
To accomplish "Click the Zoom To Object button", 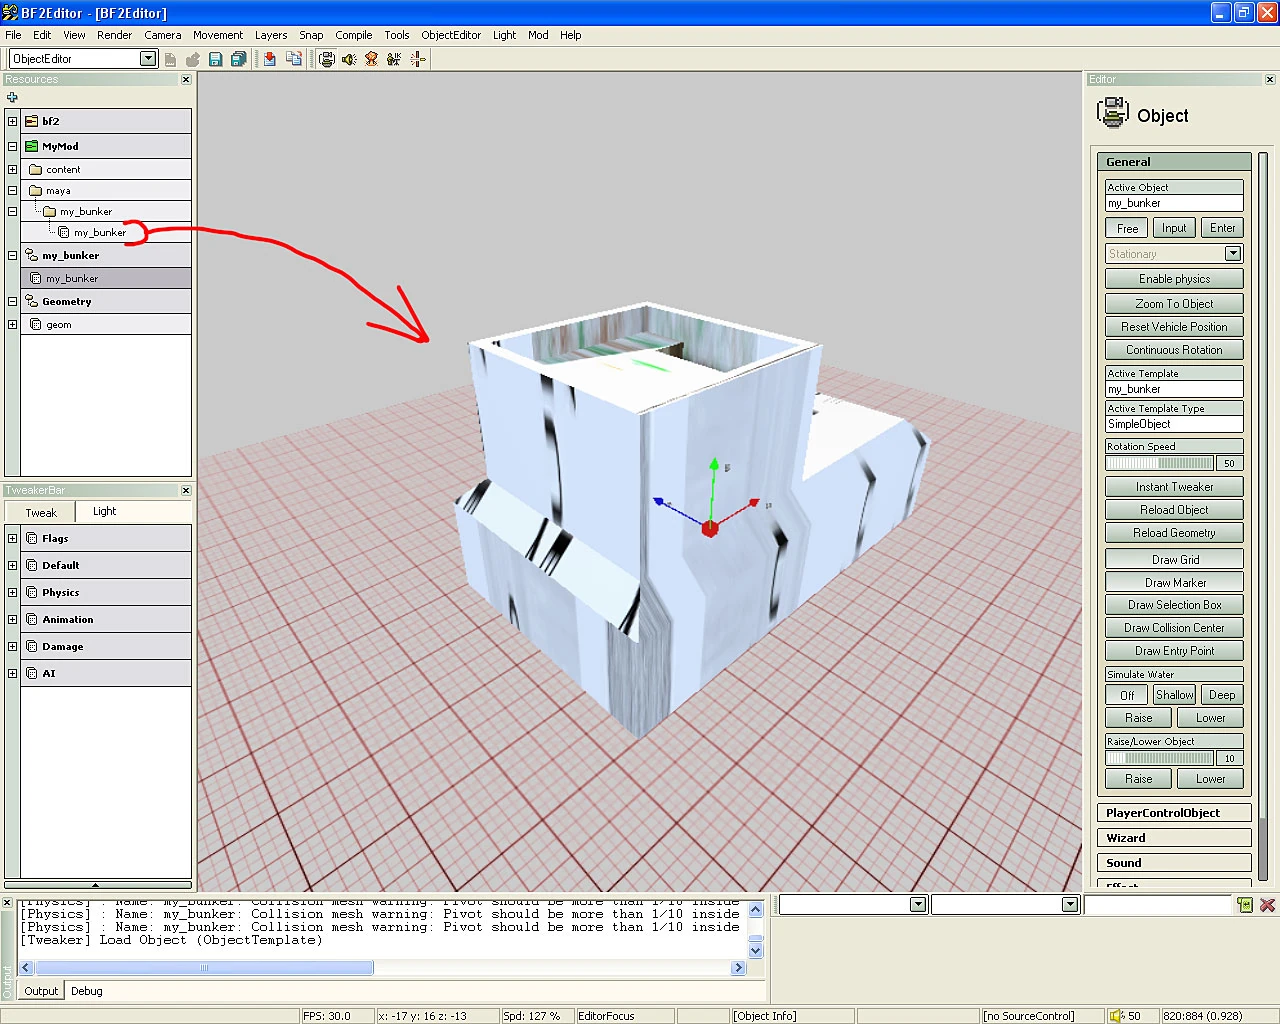I will (1174, 304).
